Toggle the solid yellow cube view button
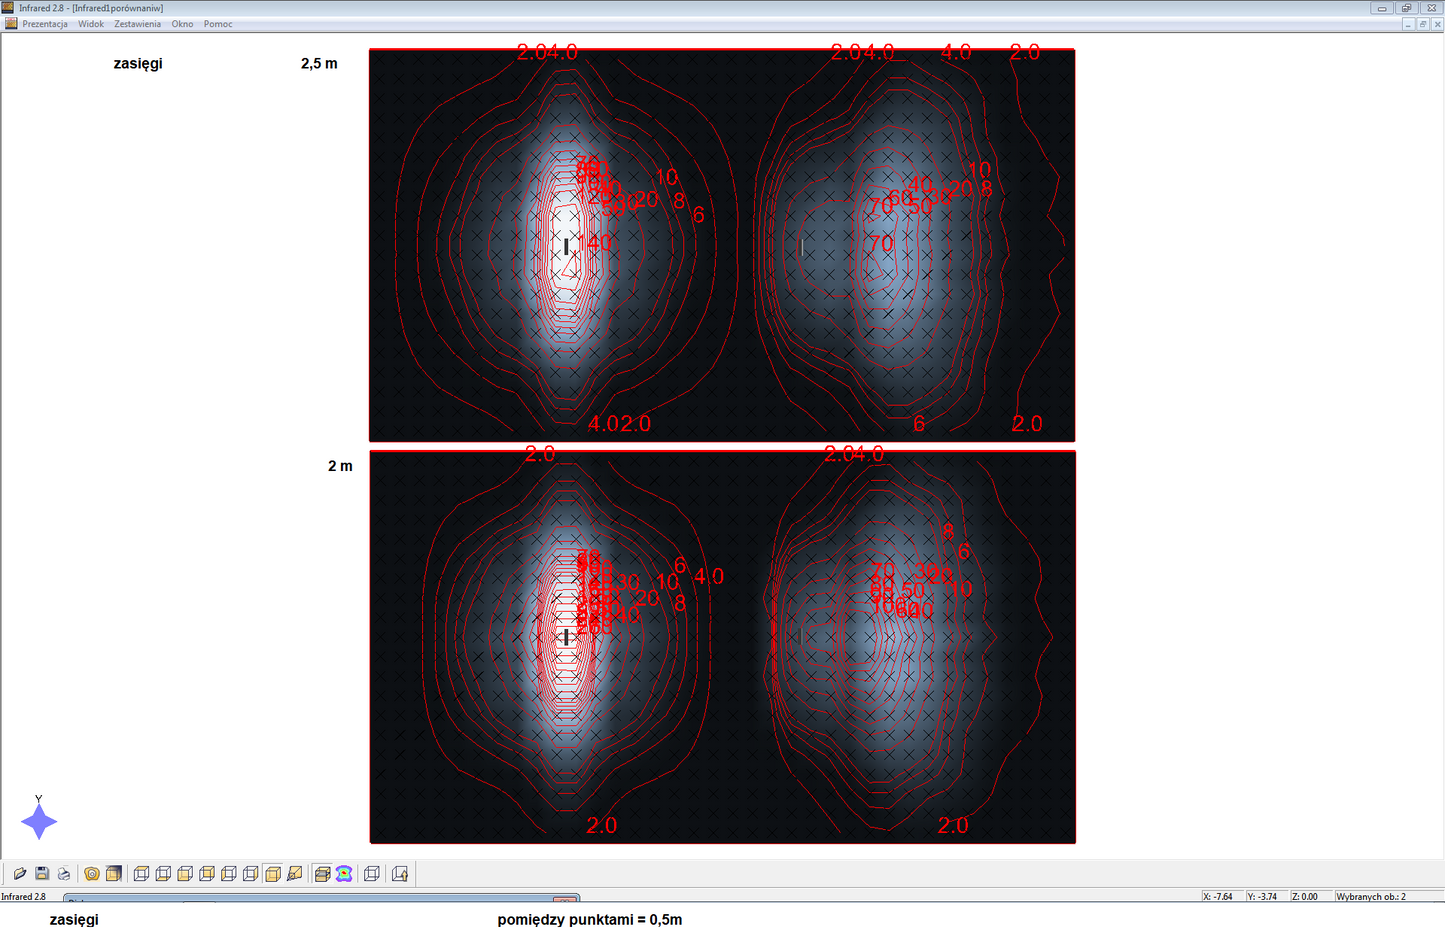1445x939 pixels. 273,874
